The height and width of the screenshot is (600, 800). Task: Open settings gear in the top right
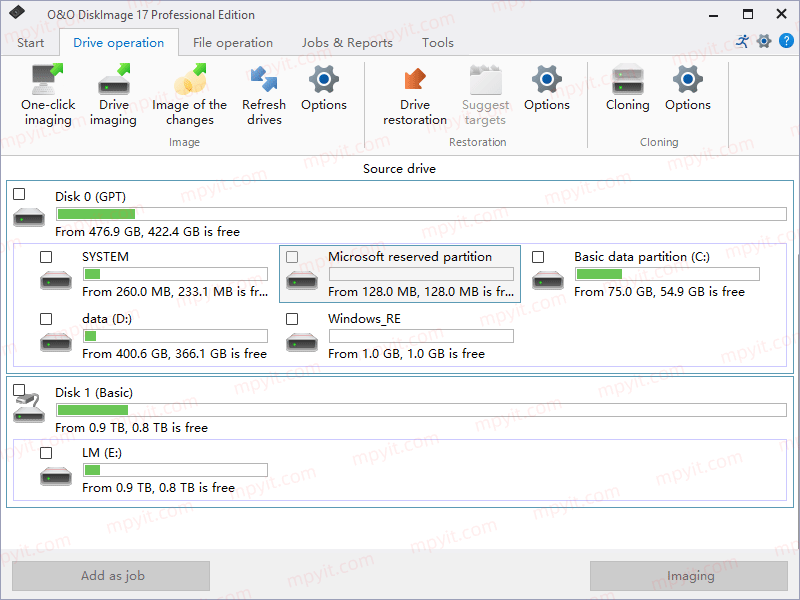tap(764, 41)
